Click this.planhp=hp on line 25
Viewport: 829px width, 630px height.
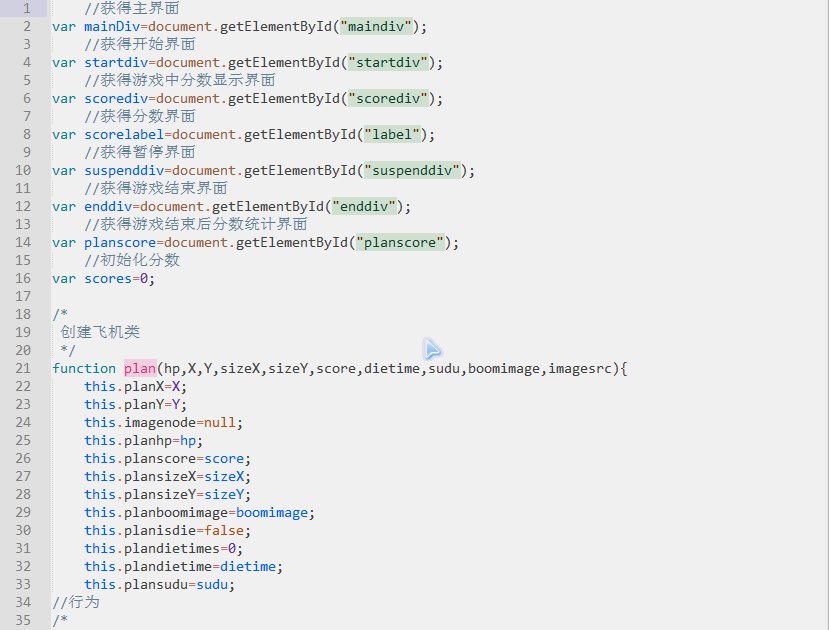pos(140,440)
